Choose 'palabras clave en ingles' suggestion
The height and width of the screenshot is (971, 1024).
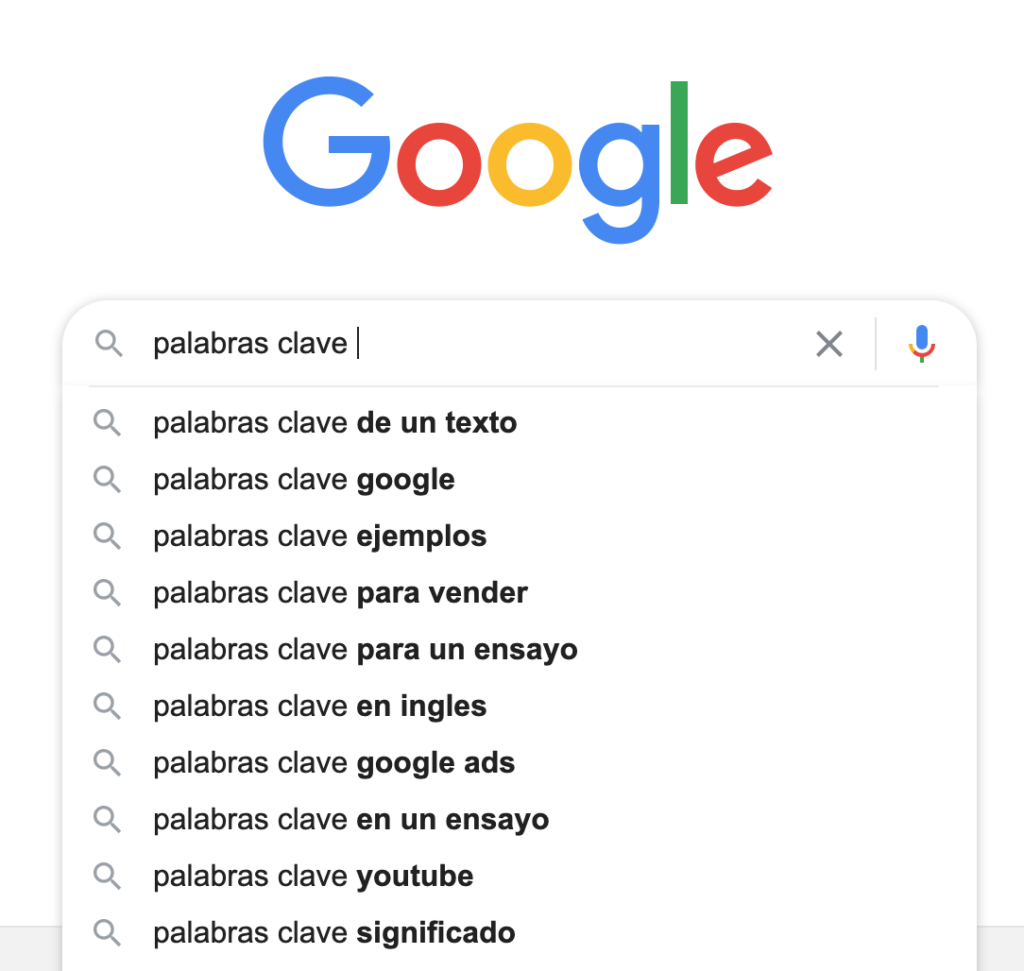pos(320,706)
